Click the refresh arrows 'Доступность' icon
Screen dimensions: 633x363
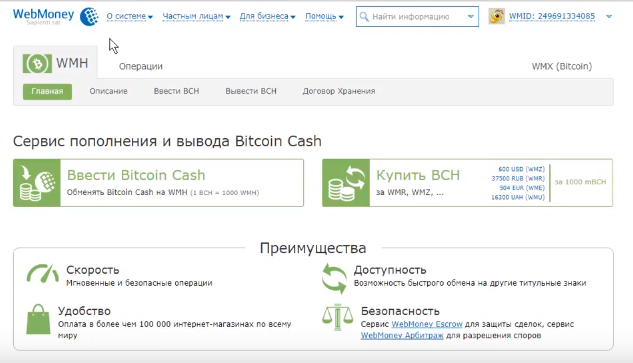pos(334,278)
